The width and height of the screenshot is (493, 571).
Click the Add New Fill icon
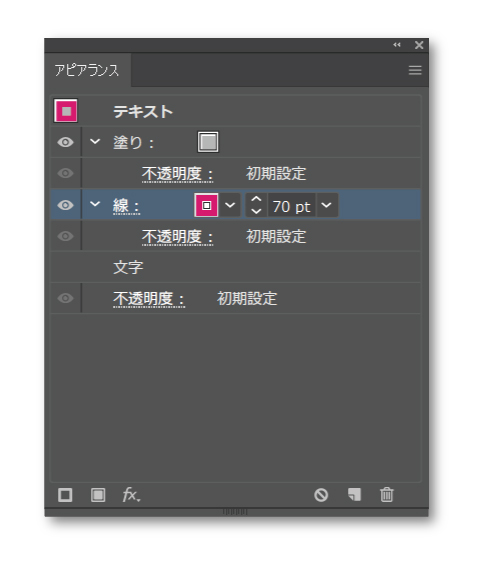pyautogui.click(x=98, y=495)
